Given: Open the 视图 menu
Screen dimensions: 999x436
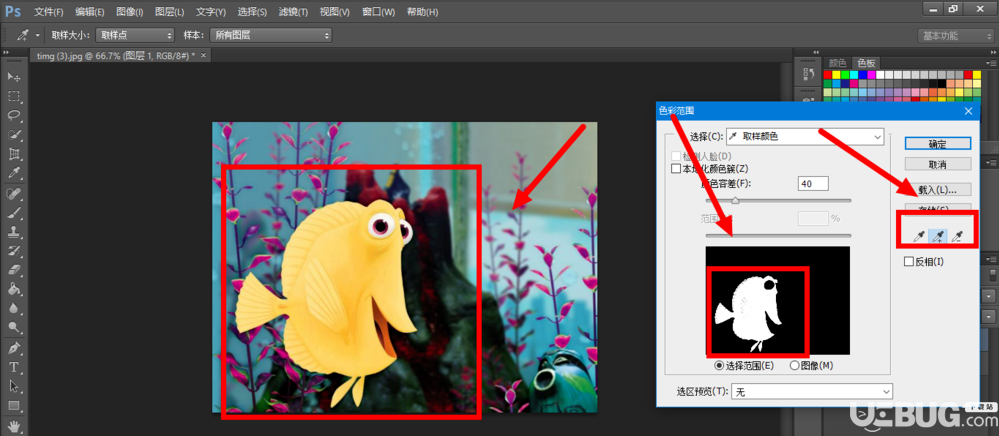Looking at the screenshot, I should pos(334,12).
